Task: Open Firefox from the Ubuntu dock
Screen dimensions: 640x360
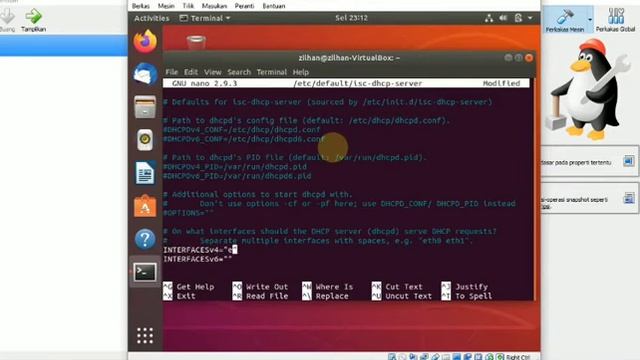Action: tap(145, 41)
